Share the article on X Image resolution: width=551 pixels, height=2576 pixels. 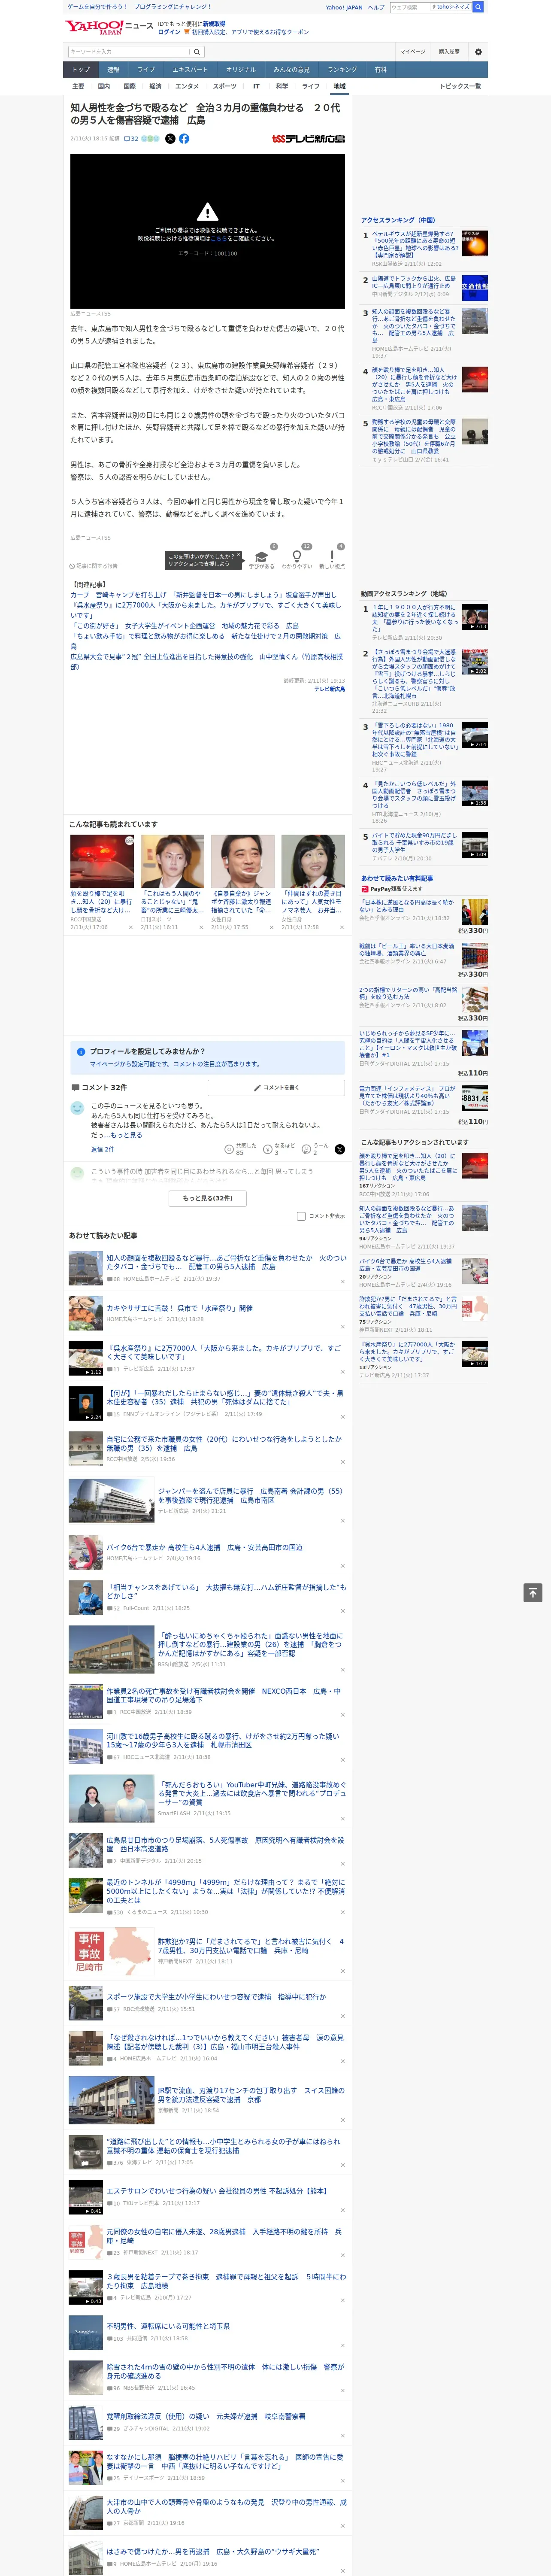coord(170,139)
